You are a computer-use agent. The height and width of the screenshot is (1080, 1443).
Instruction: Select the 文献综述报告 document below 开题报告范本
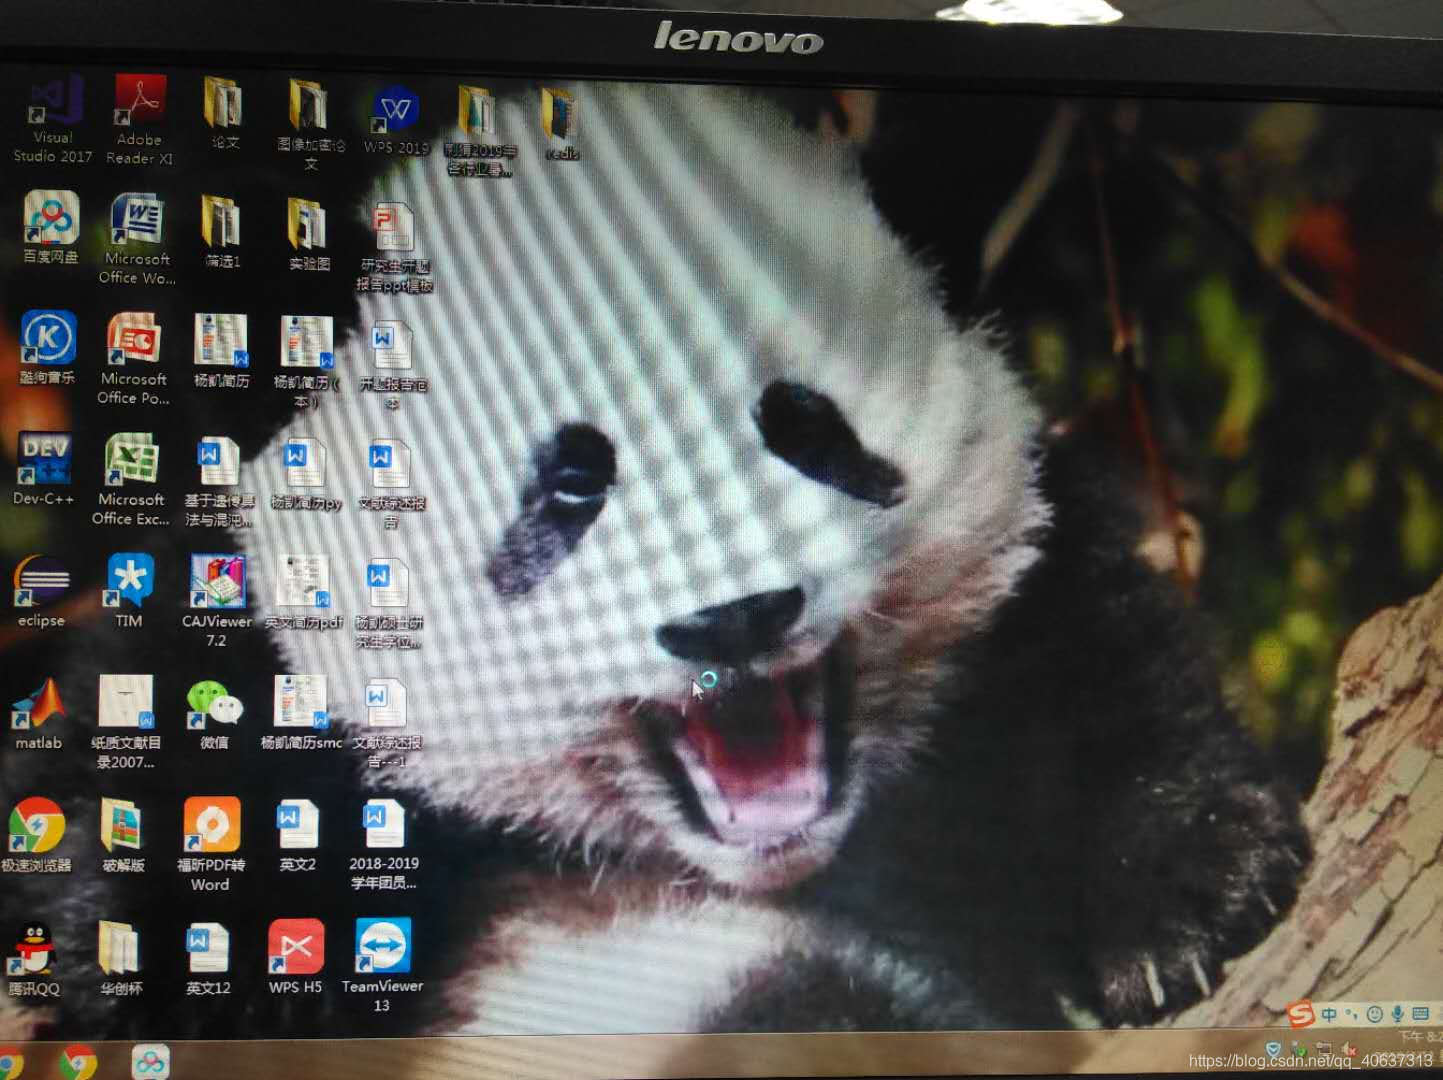coord(391,485)
